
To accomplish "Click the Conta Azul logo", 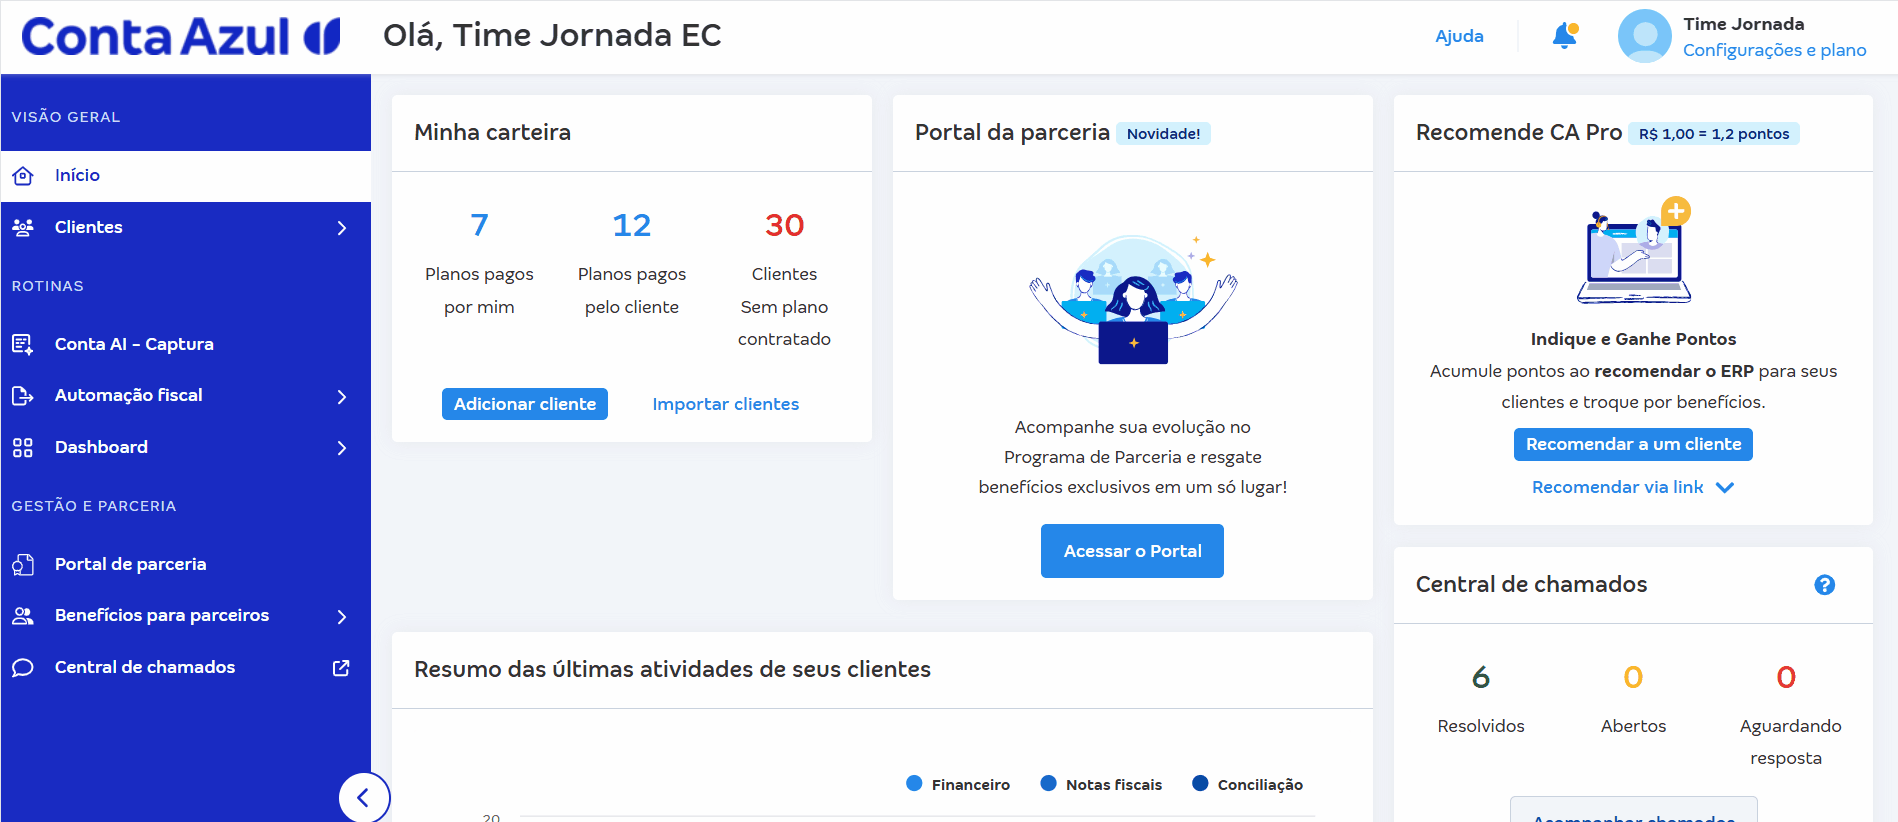I will pyautogui.click(x=181, y=37).
